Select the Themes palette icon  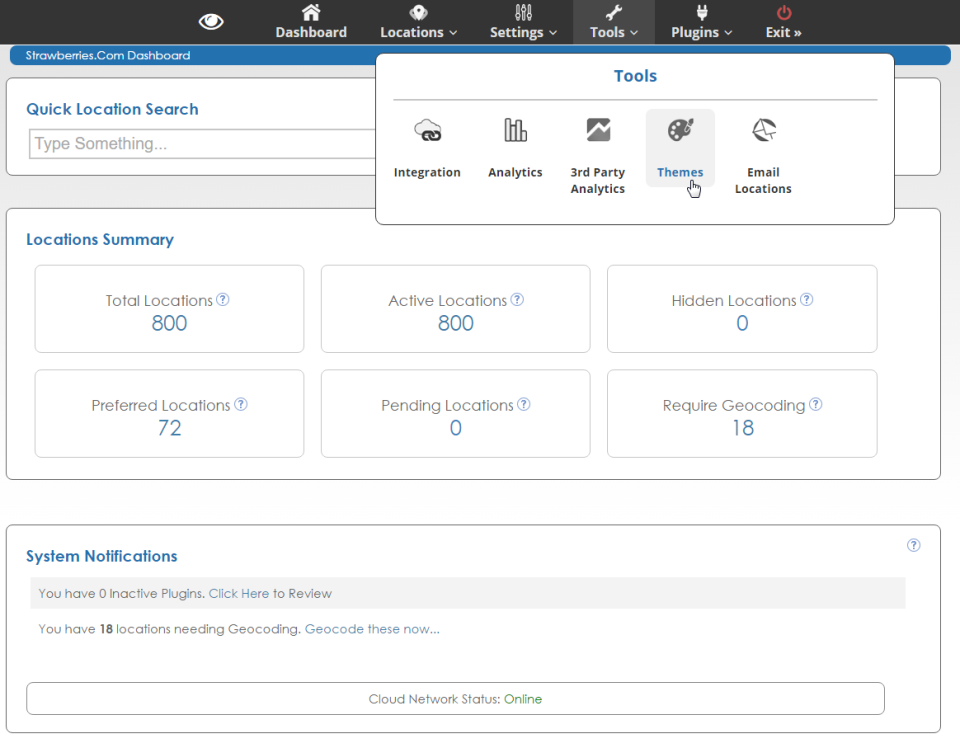pyautogui.click(x=680, y=130)
